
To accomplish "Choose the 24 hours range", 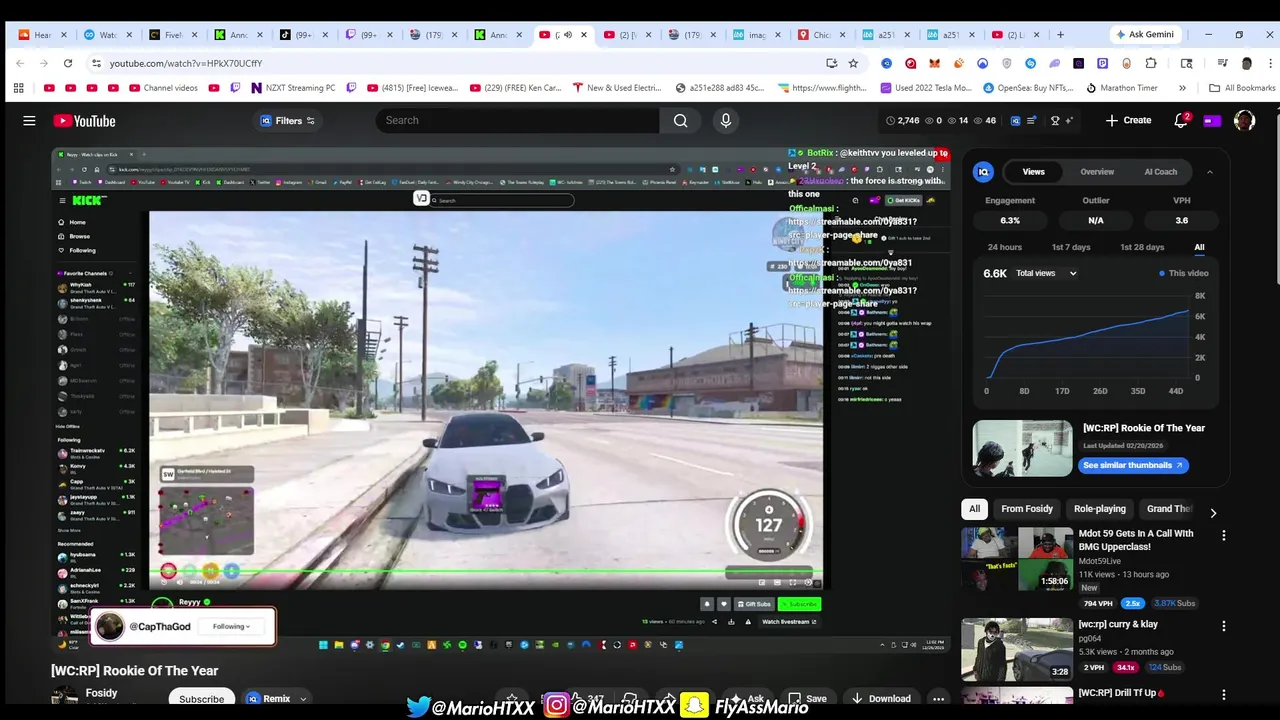I will click(1004, 247).
